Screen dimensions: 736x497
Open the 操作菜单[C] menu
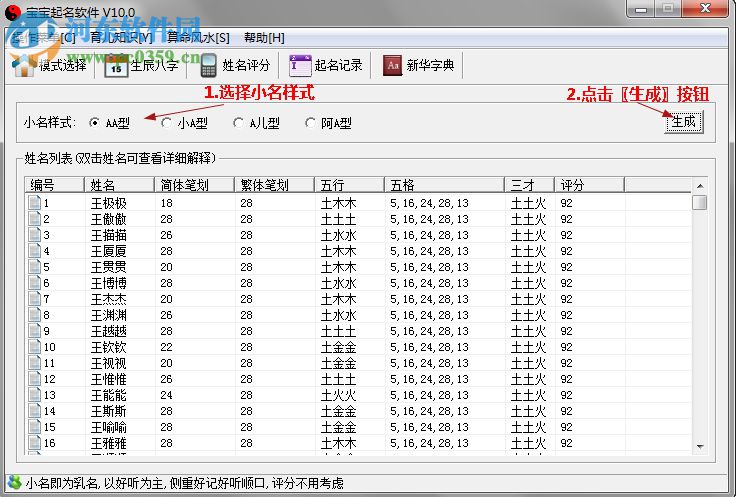pyautogui.click(x=44, y=38)
